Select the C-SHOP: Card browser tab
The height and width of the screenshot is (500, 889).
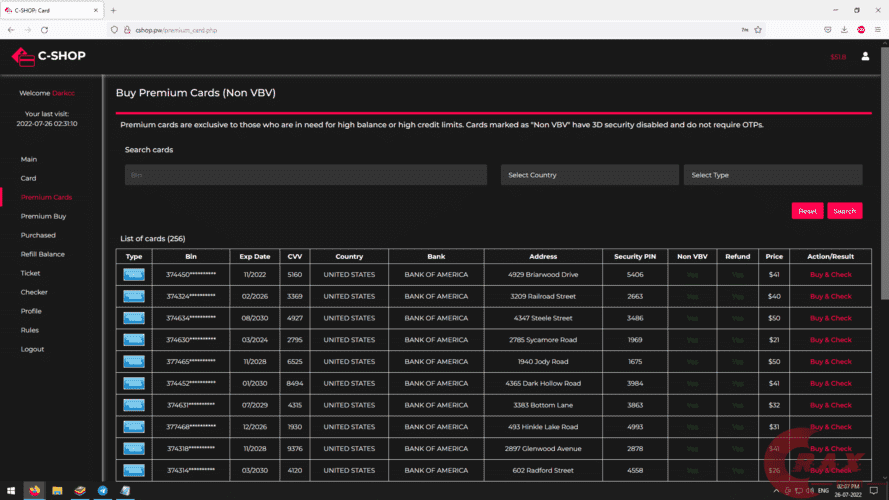51,10
